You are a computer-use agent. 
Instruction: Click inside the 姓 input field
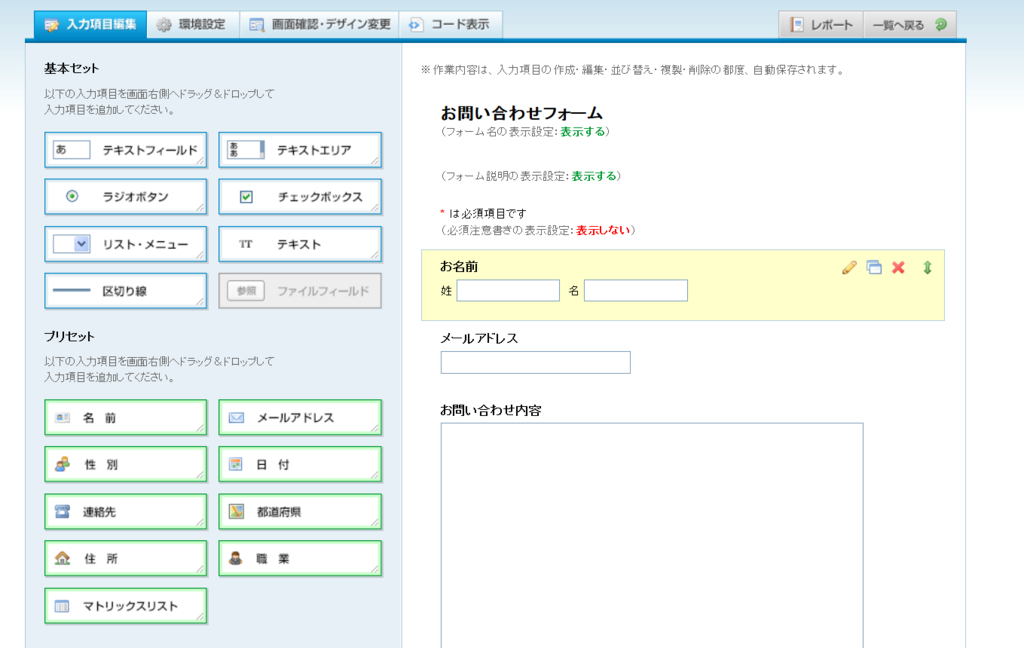pos(507,290)
